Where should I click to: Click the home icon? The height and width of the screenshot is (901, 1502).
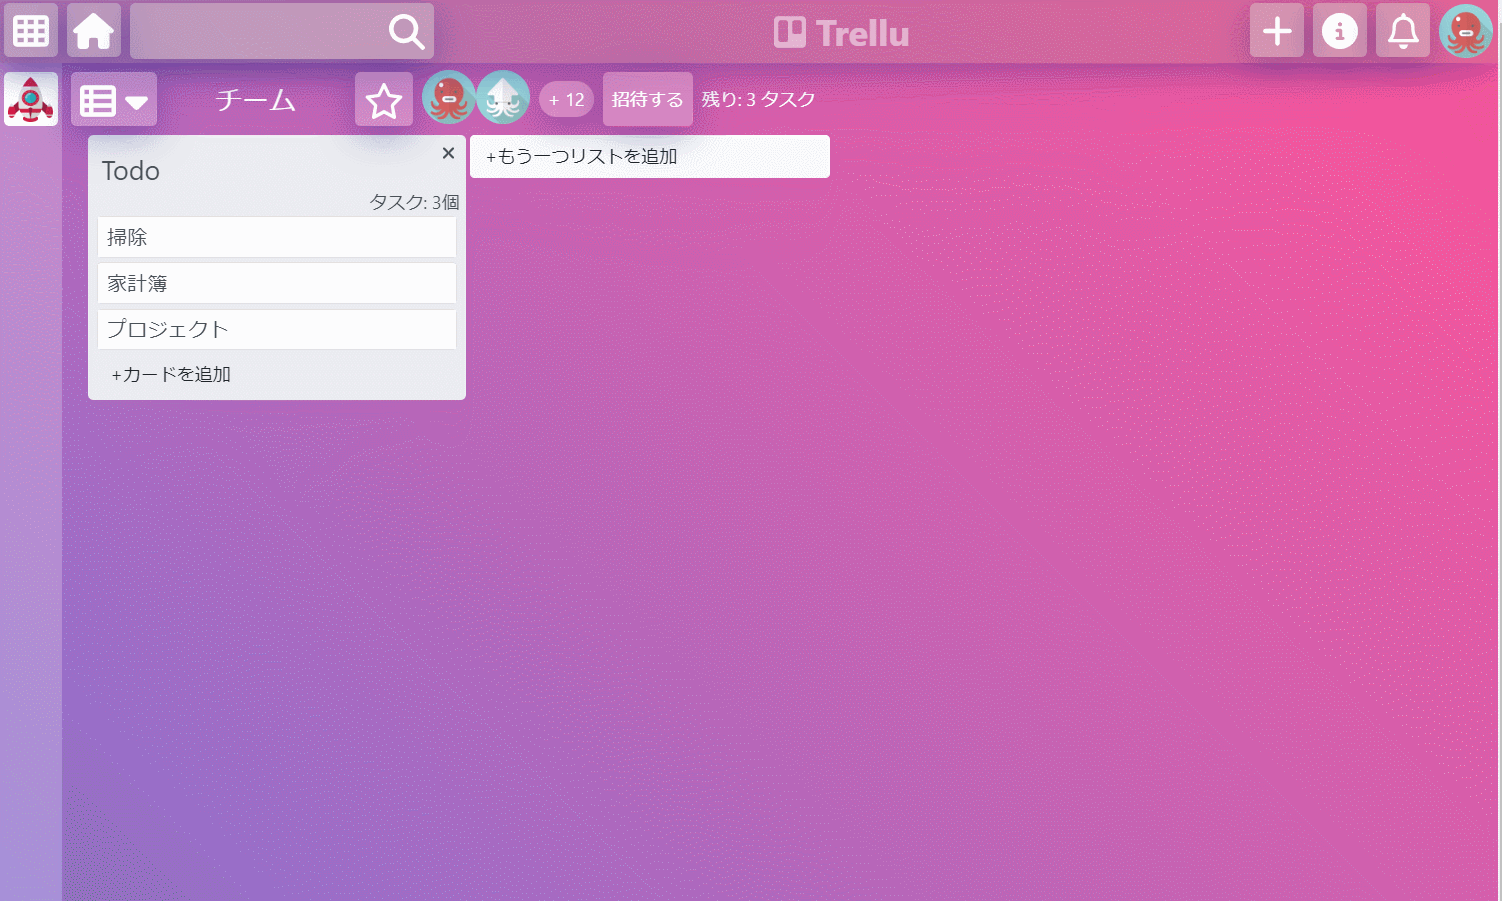pos(93,30)
